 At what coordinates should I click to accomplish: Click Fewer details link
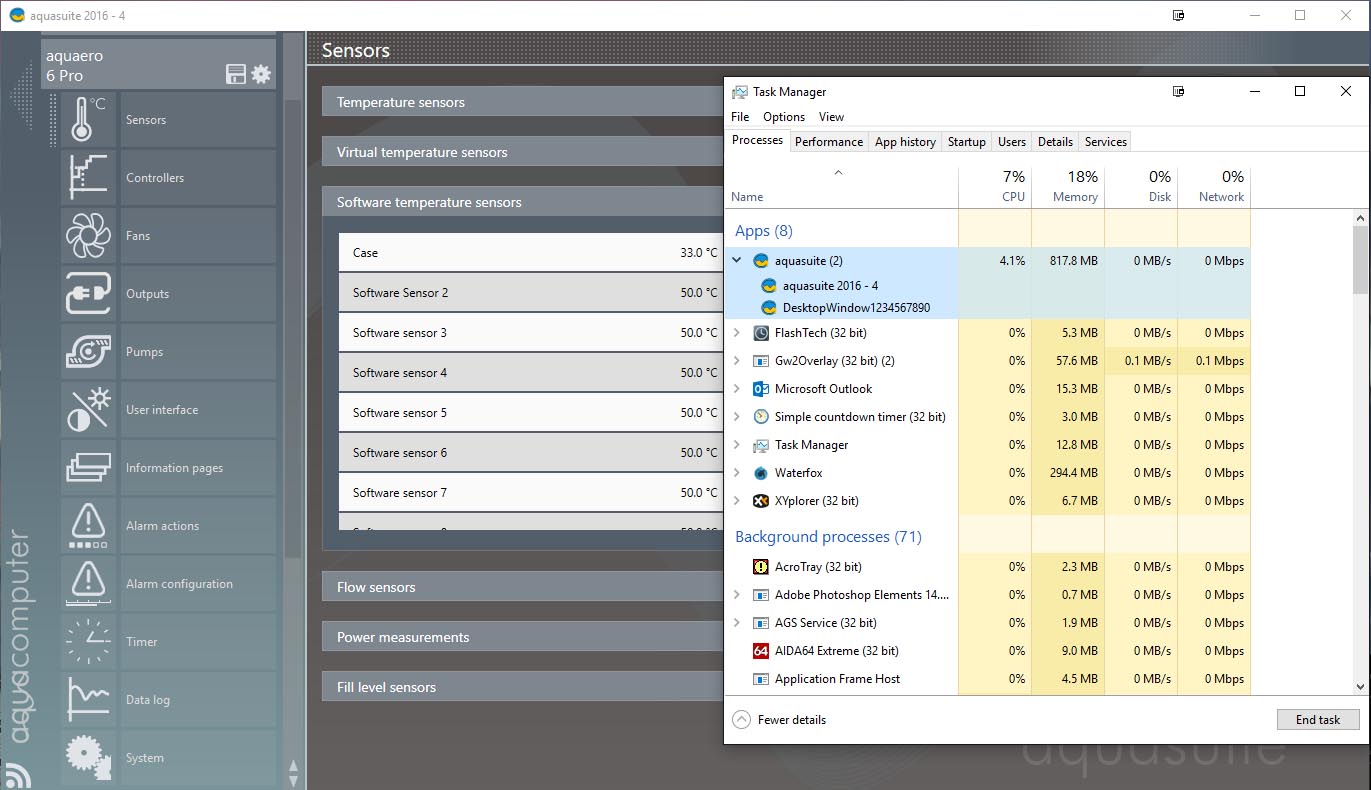click(791, 720)
